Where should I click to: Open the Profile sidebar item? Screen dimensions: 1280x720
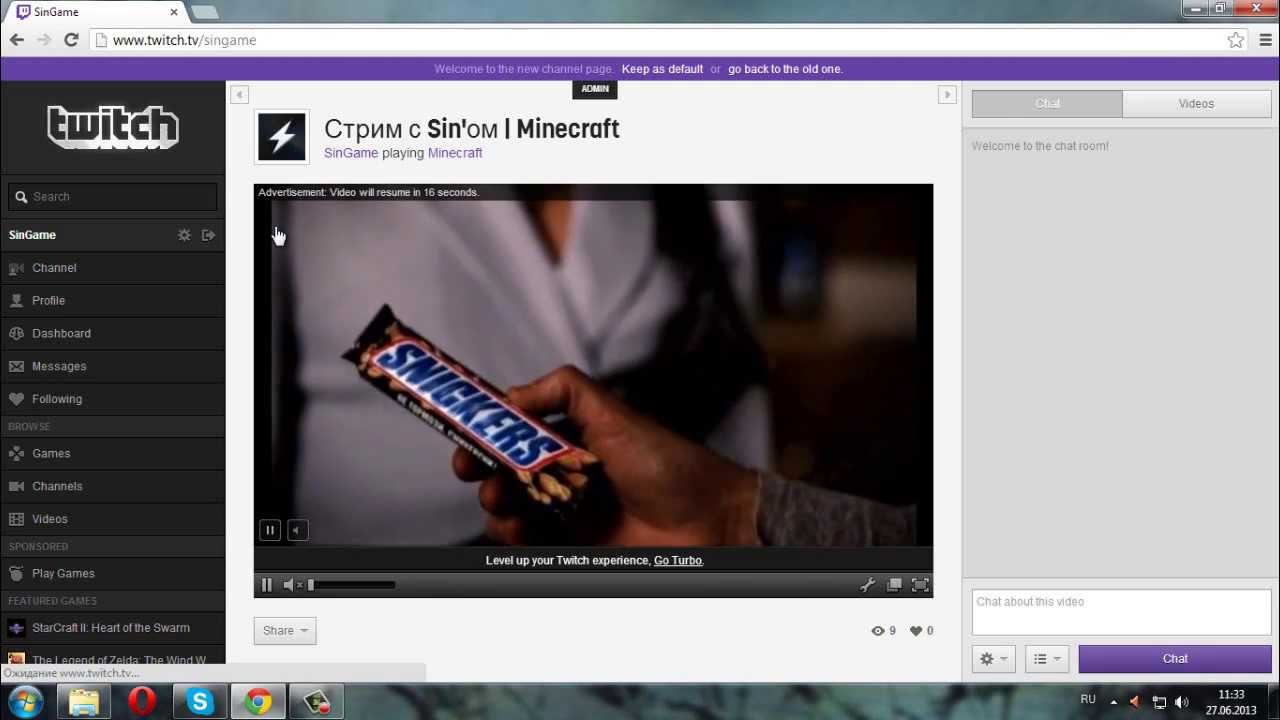pyautogui.click(x=112, y=300)
